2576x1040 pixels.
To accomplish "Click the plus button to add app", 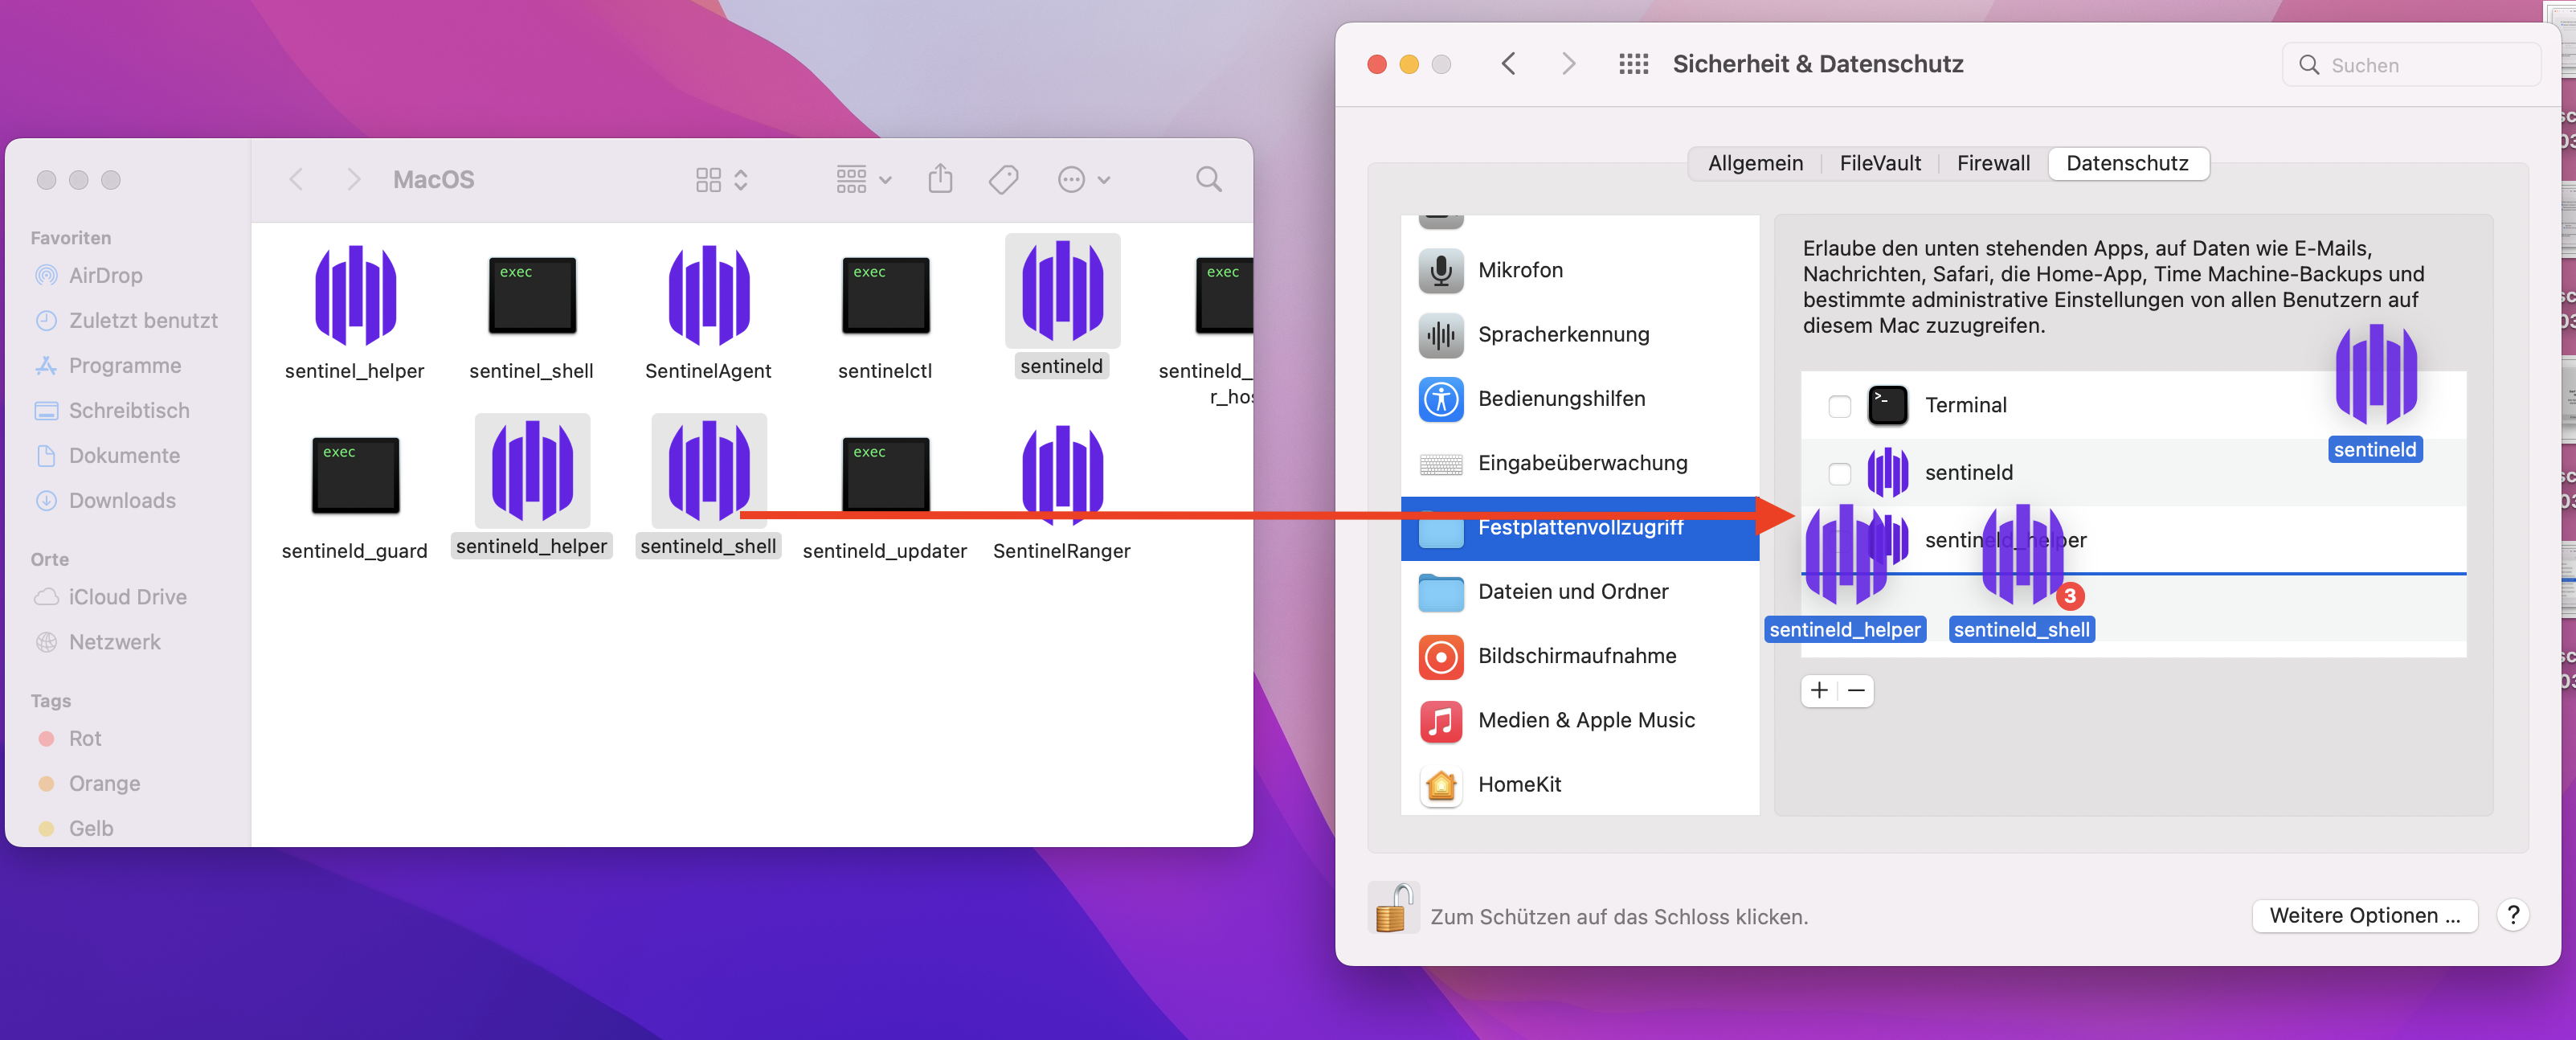I will click(1819, 690).
